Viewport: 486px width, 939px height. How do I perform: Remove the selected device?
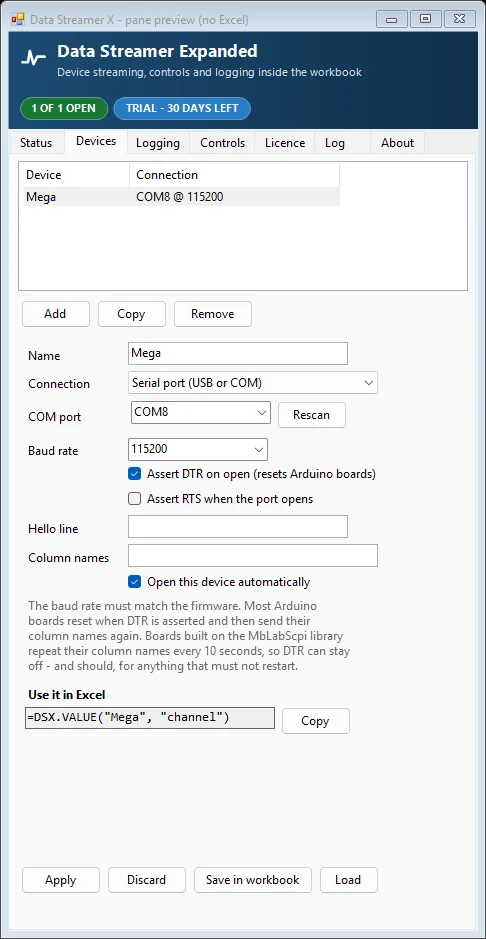click(213, 314)
